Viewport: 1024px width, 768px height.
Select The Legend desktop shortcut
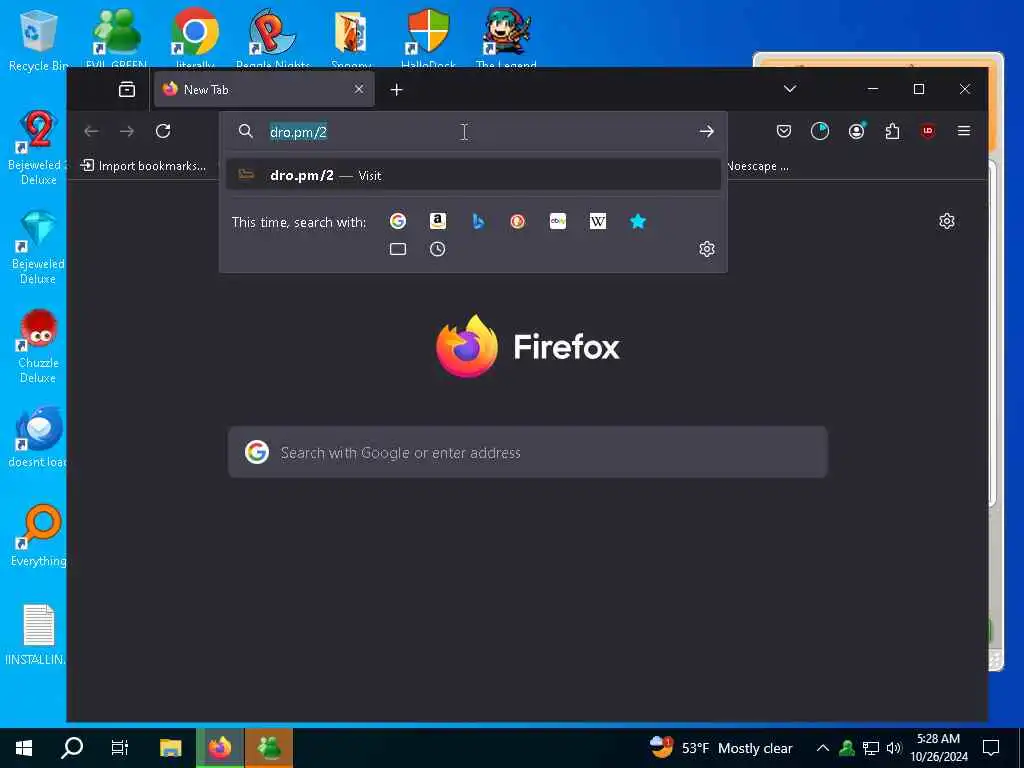[506, 39]
